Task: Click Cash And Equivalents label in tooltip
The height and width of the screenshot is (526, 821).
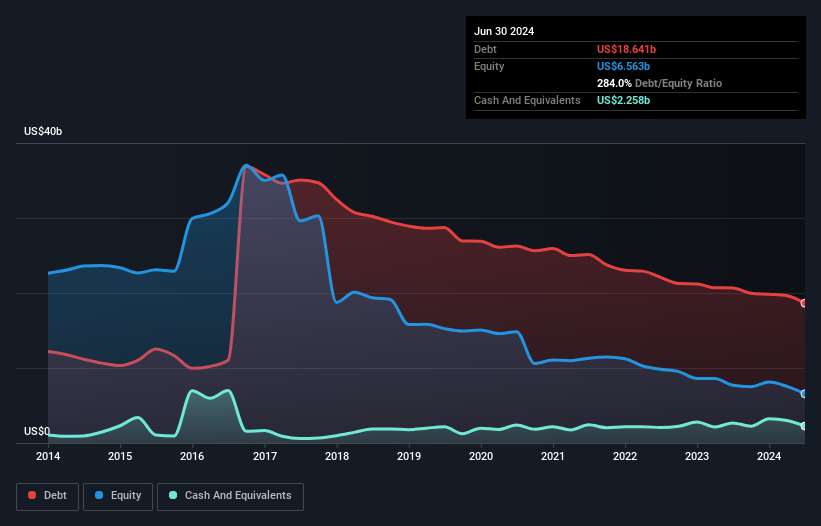Action: (x=527, y=100)
